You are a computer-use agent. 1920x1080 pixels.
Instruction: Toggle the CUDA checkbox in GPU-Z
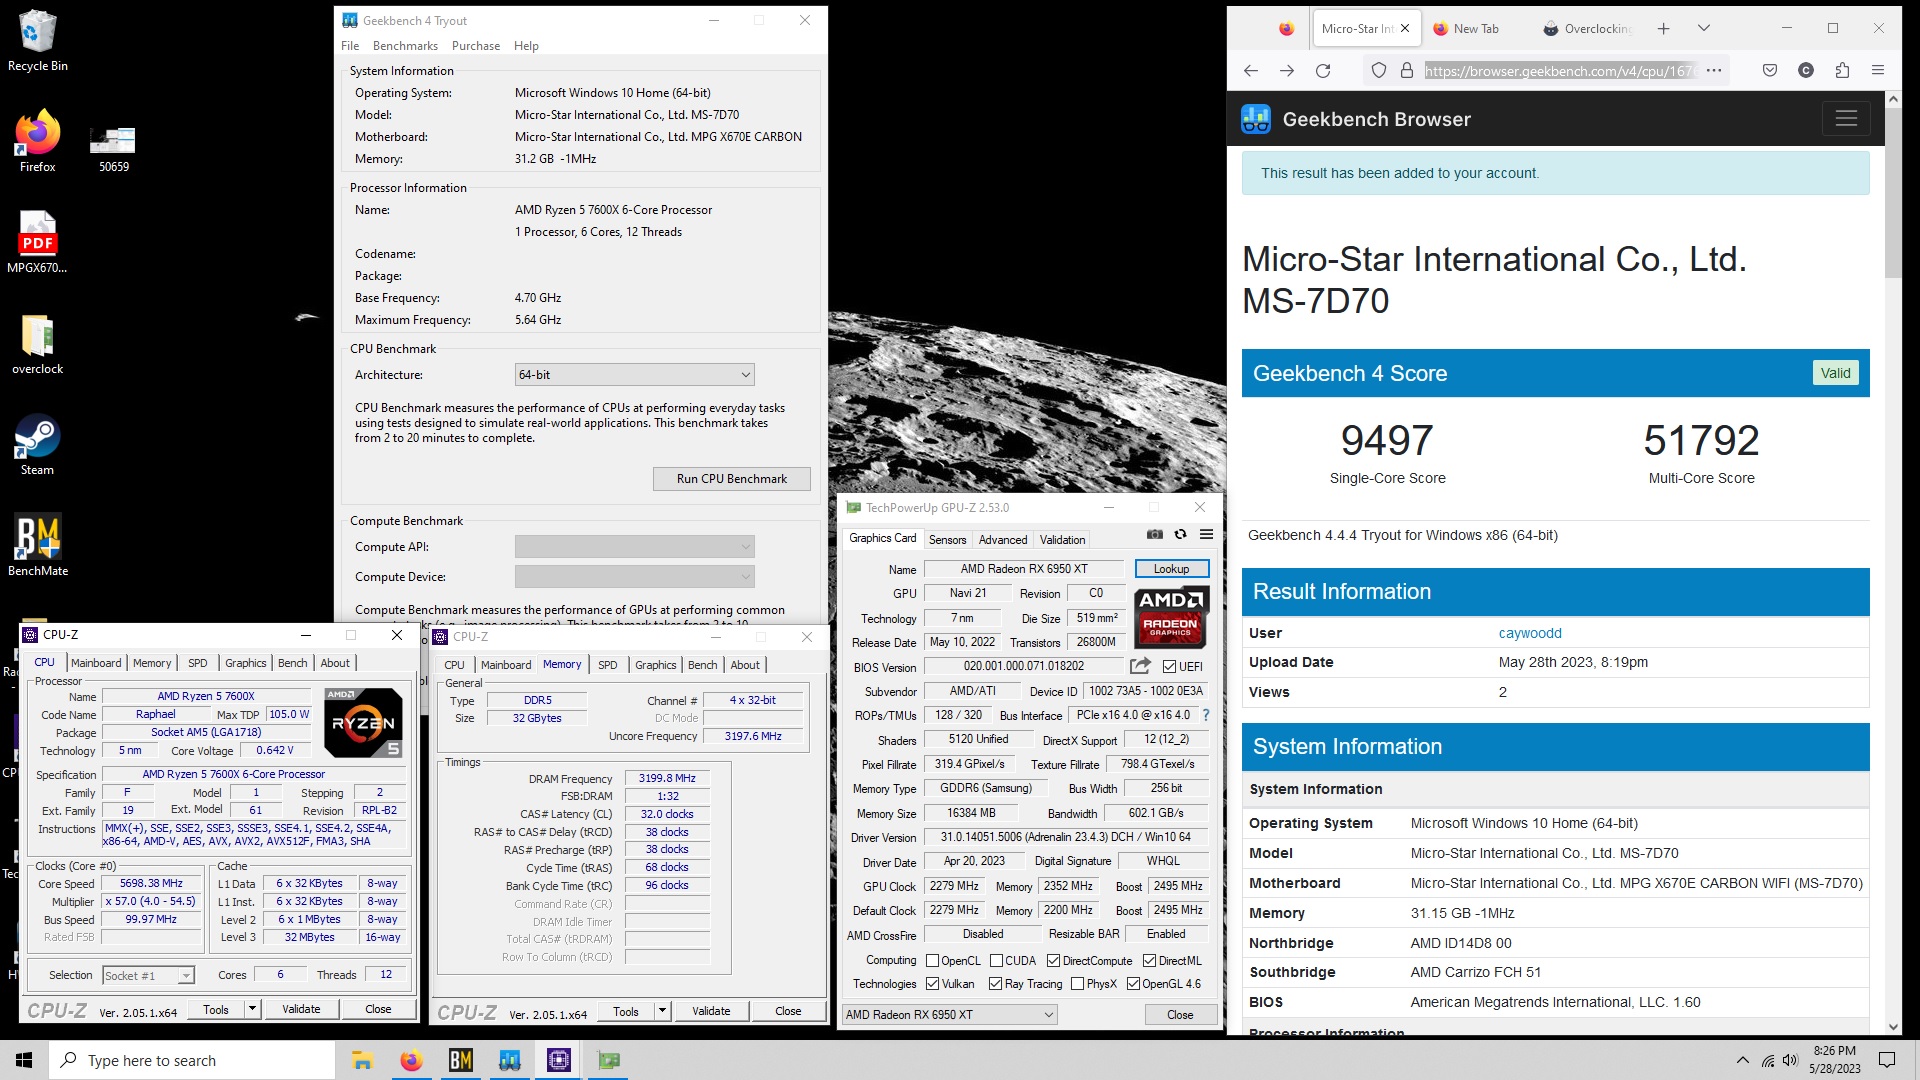(996, 961)
